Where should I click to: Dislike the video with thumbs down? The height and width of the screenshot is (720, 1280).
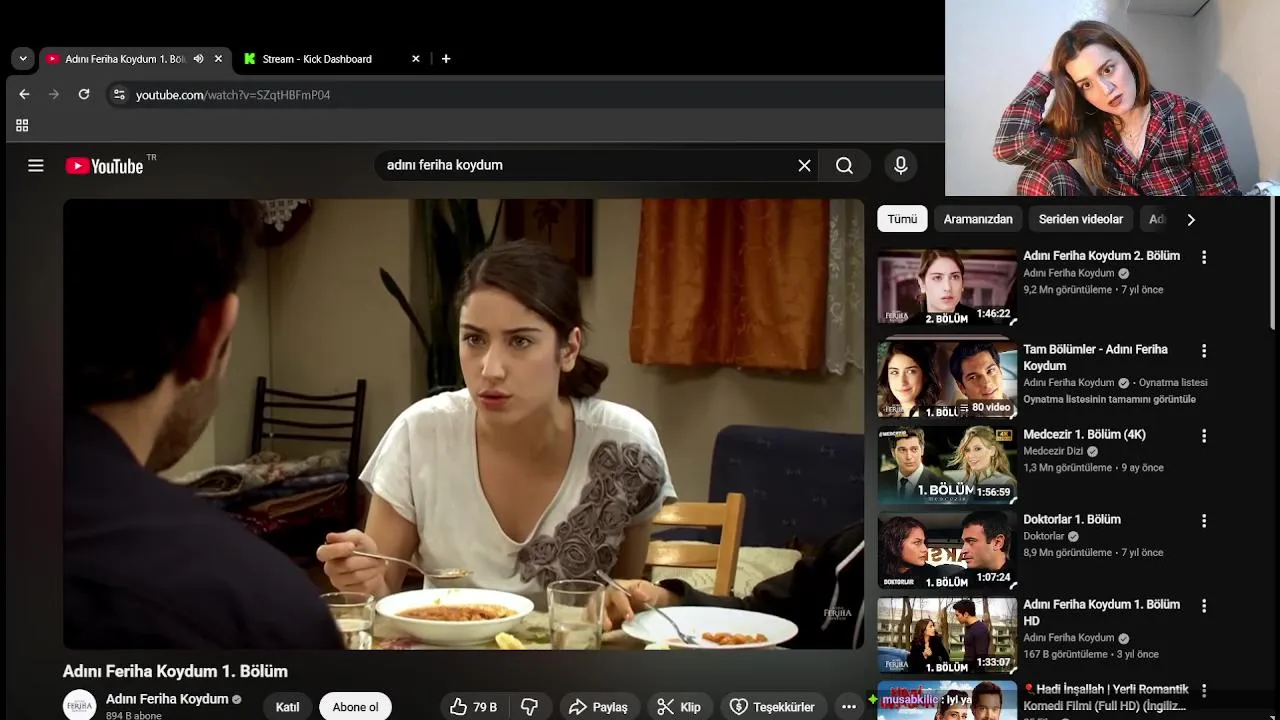(530, 707)
